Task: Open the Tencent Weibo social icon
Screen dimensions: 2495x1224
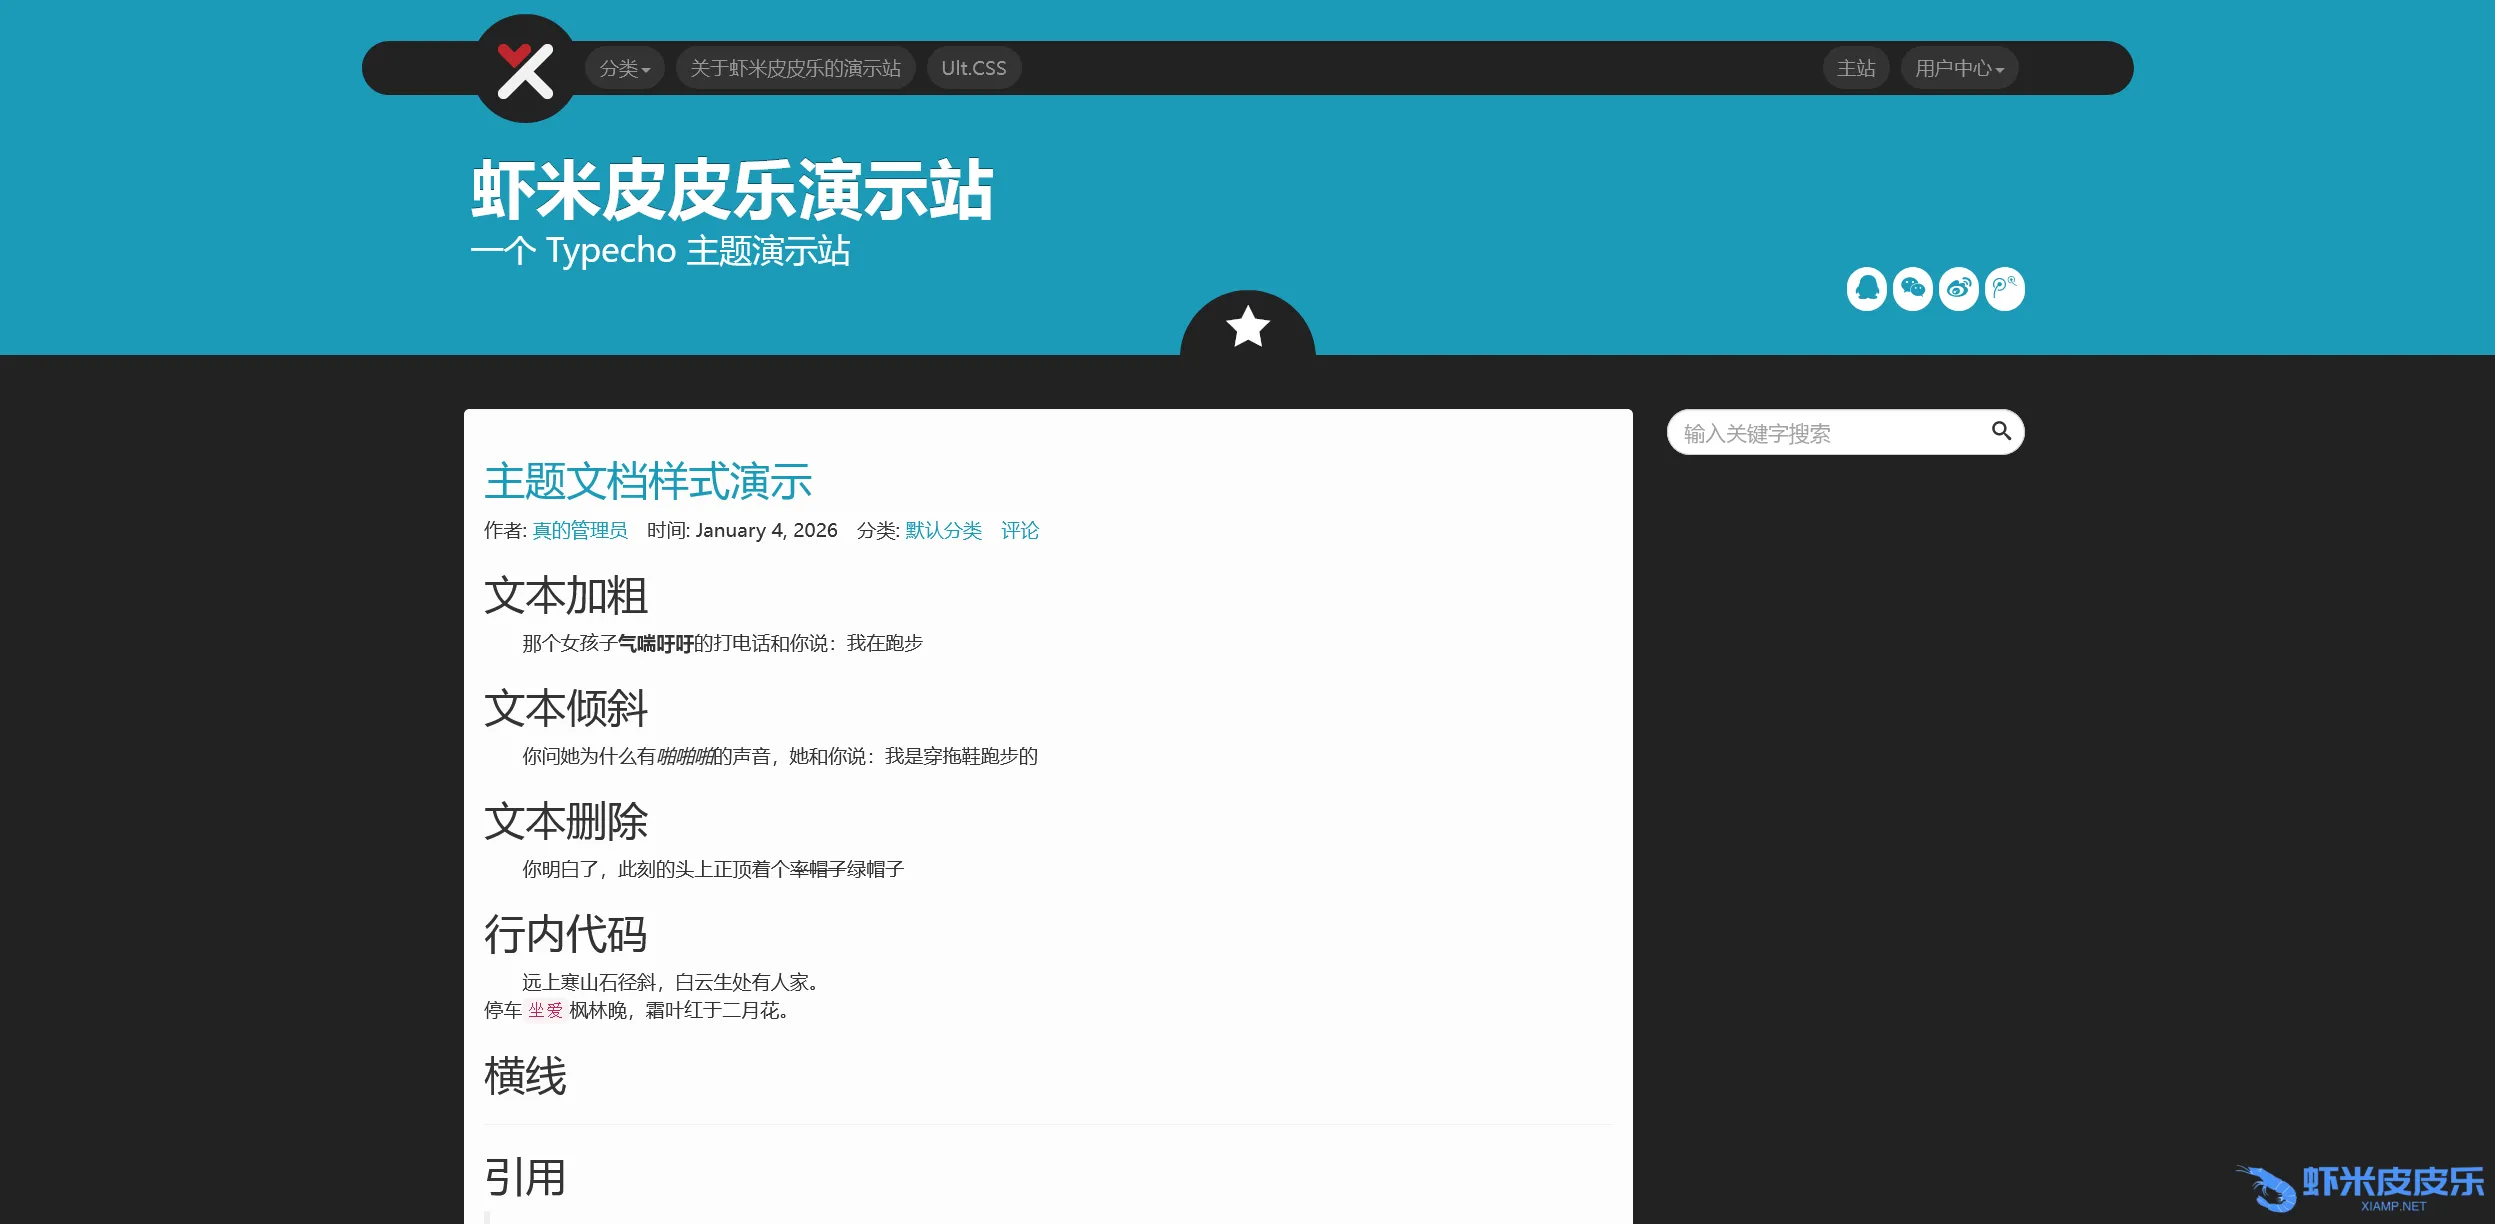Action: (2004, 289)
